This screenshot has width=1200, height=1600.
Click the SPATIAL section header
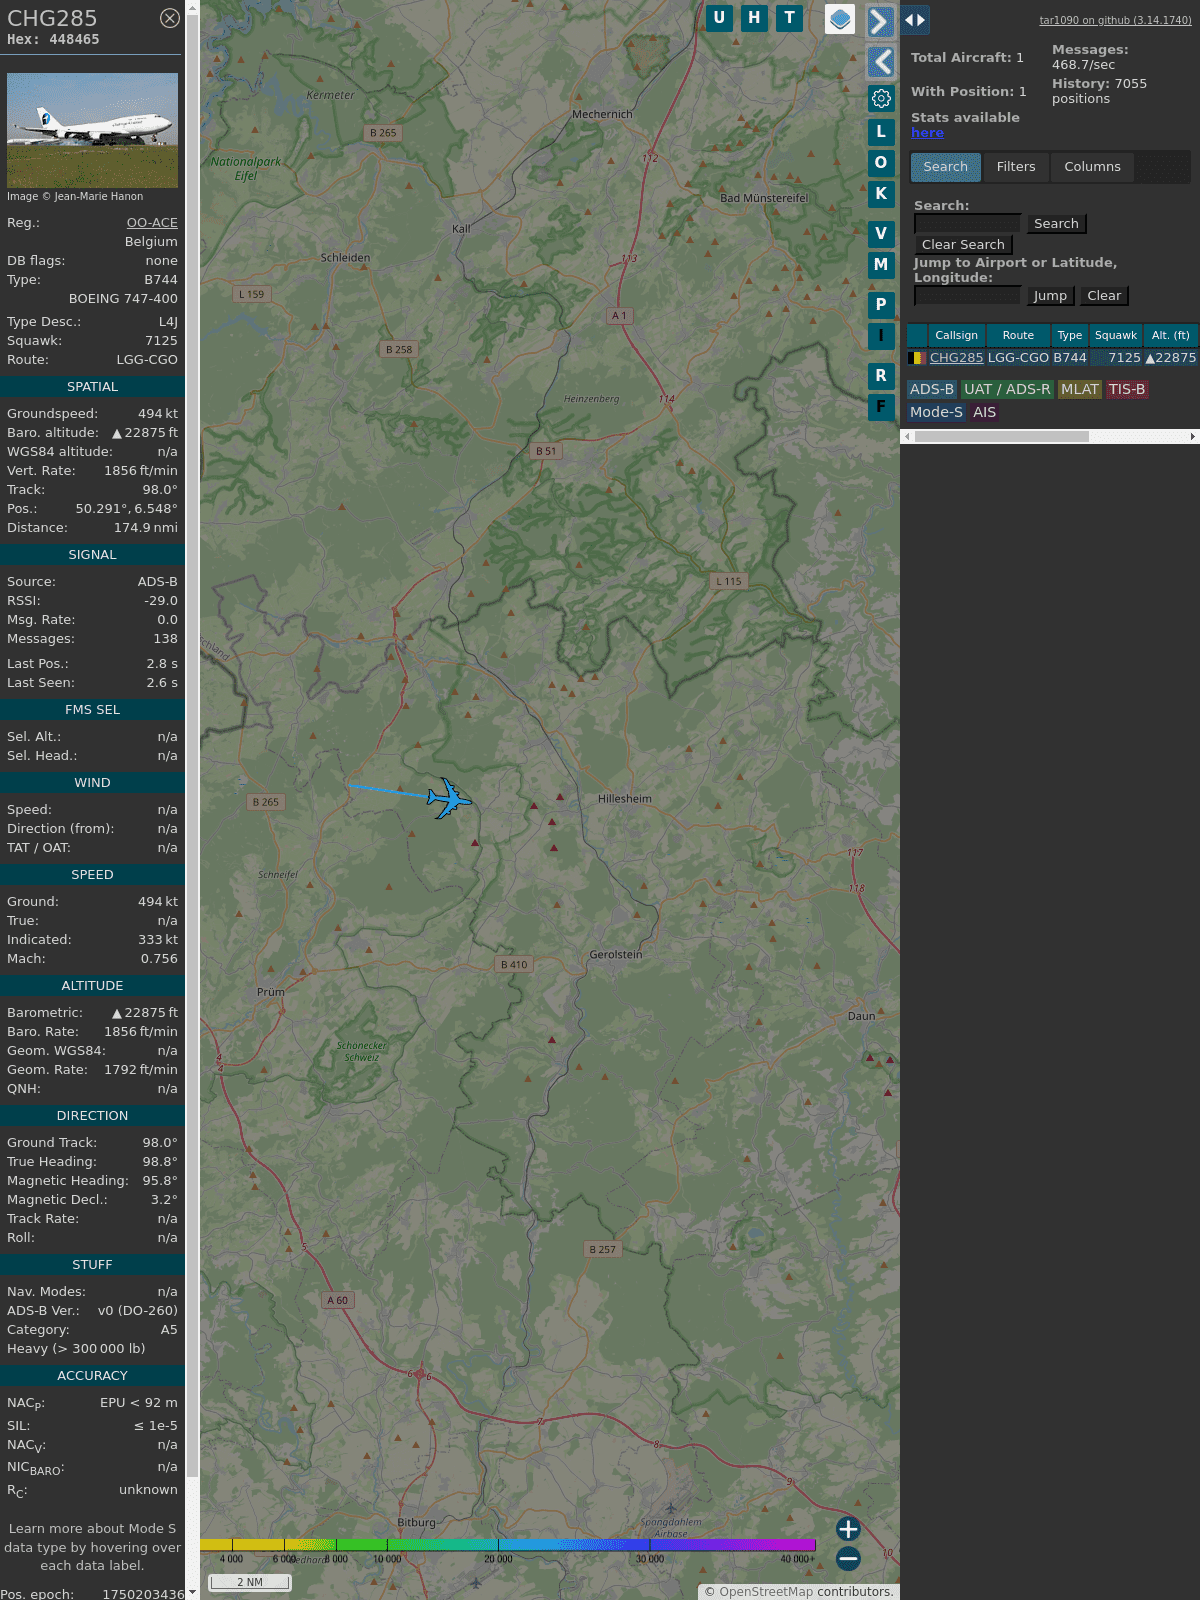point(92,387)
